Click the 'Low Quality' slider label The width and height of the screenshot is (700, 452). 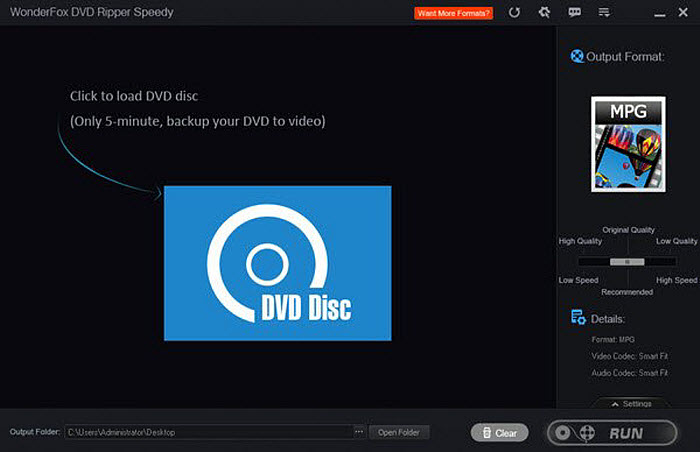point(677,241)
